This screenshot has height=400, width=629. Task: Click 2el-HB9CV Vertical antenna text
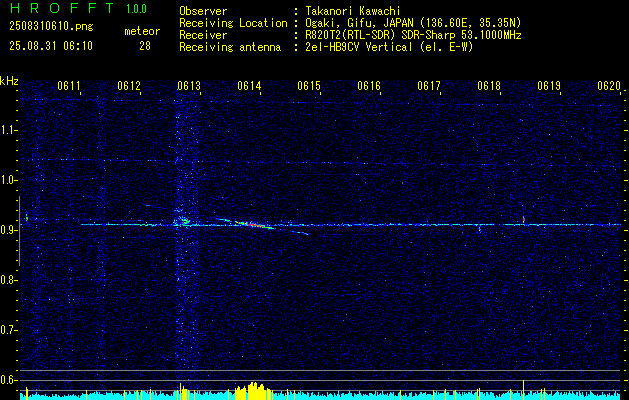coord(389,47)
